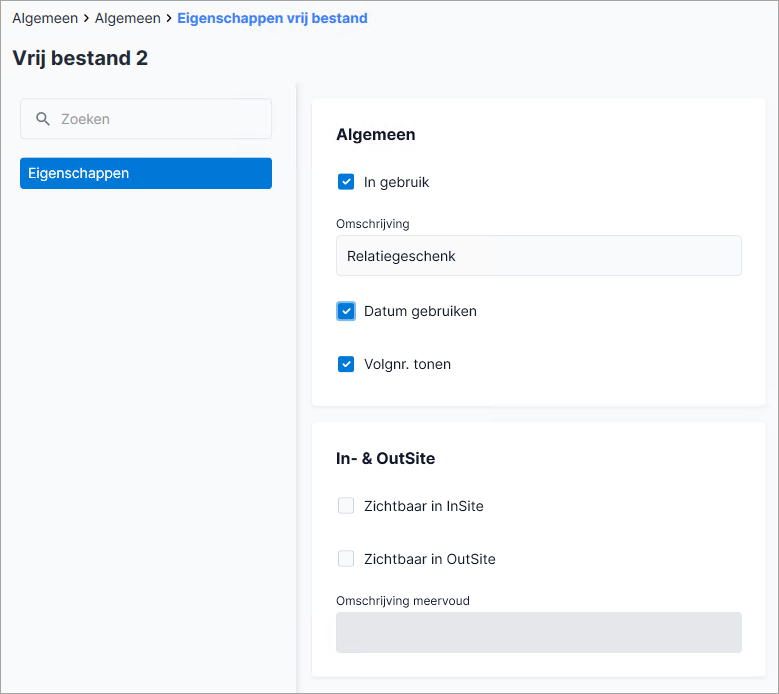Screen dimensions: 779x694
Task: Click the magnifier search icon
Action: click(43, 119)
